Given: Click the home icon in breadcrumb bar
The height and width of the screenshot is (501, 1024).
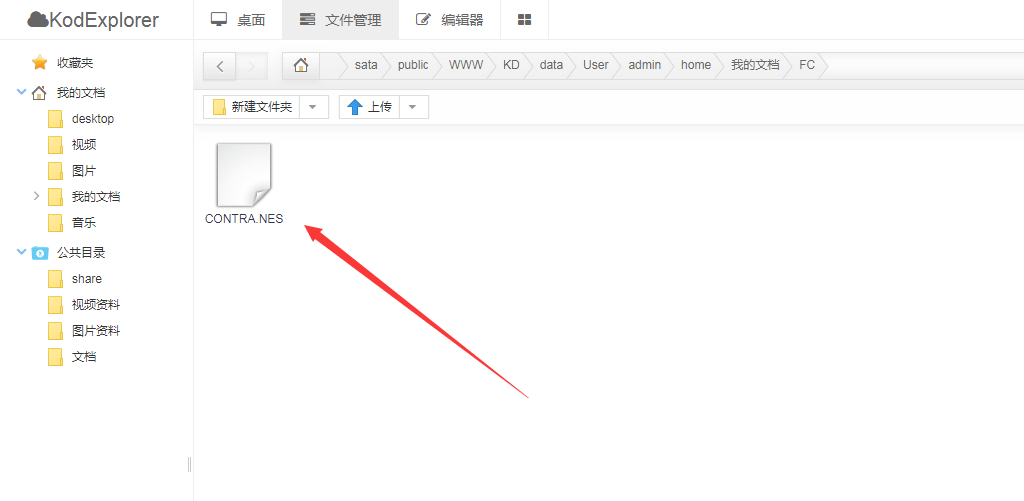Looking at the screenshot, I should 300,66.
